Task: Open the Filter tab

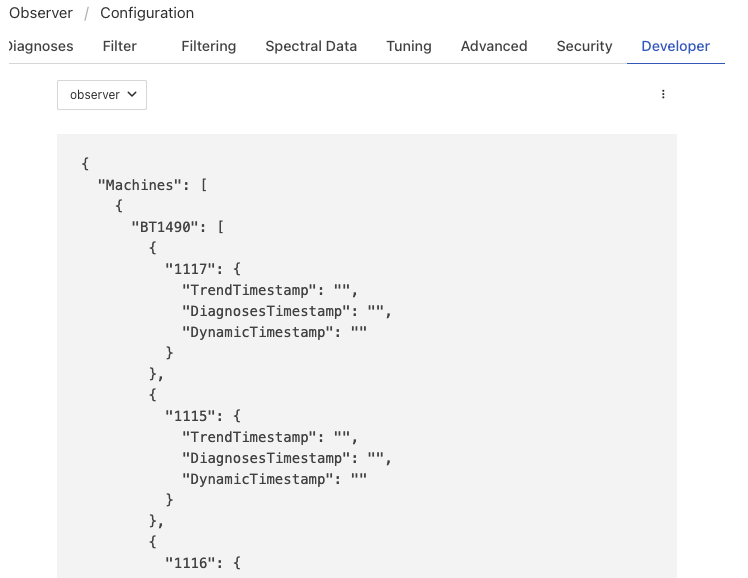Action: coord(120,46)
